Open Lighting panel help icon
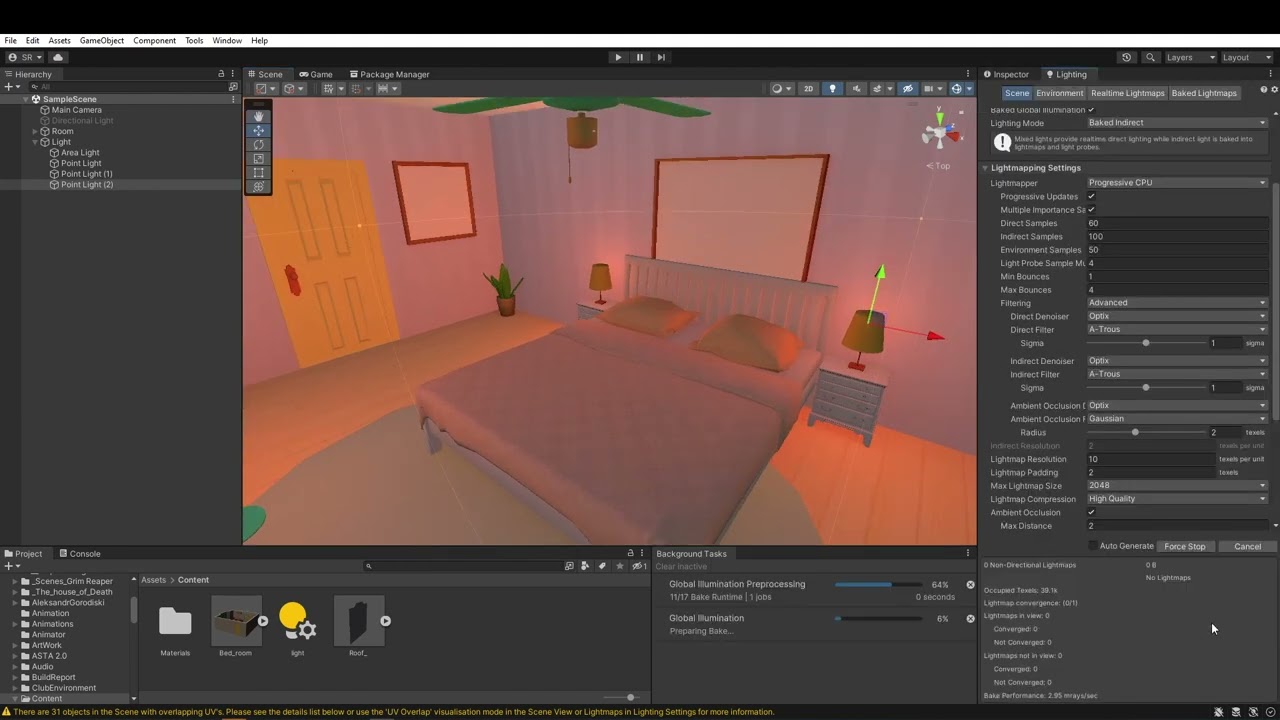The height and width of the screenshot is (720, 1280). pyautogui.click(x=1263, y=90)
